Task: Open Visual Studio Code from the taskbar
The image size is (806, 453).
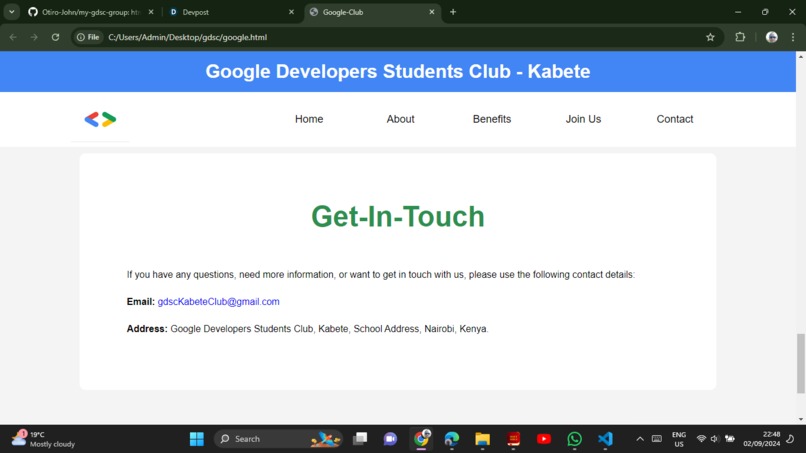Action: pos(606,439)
